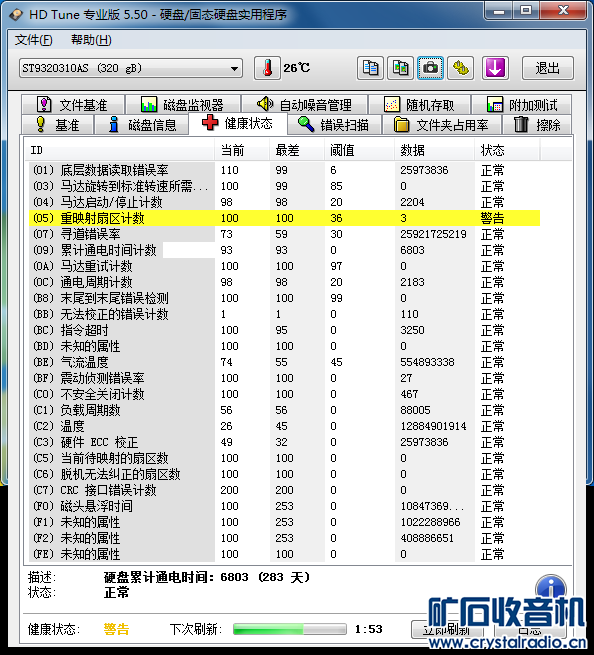
Task: Select row (C5) 当前待映射的扇区数
Action: point(284,458)
